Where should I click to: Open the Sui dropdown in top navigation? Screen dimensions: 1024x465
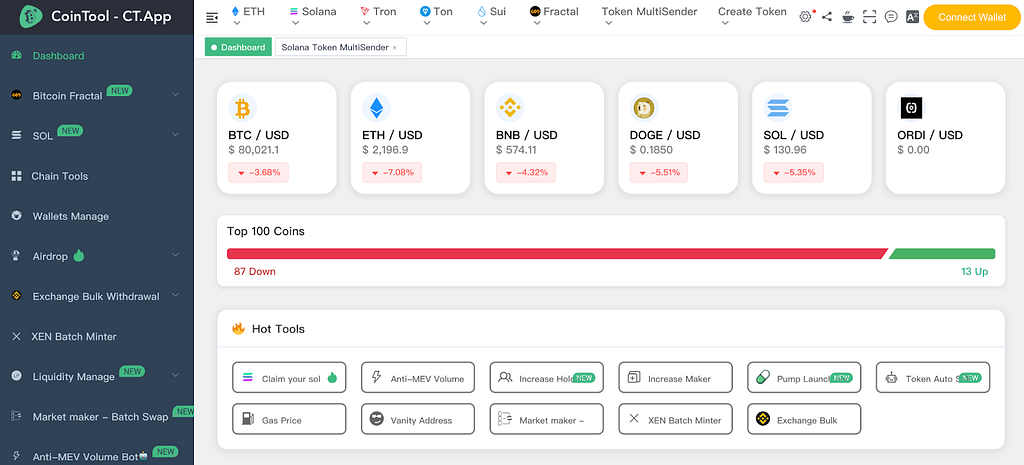pyautogui.click(x=491, y=16)
